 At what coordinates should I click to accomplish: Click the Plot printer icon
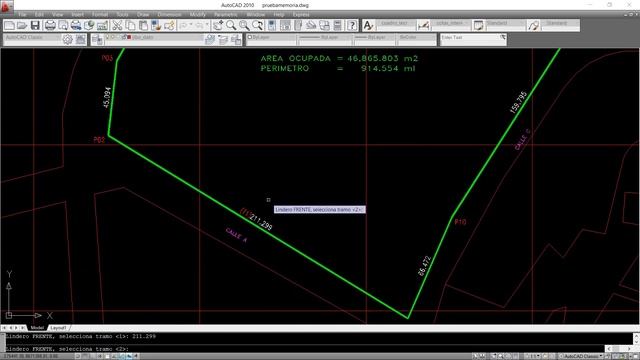pyautogui.click(x=50, y=26)
